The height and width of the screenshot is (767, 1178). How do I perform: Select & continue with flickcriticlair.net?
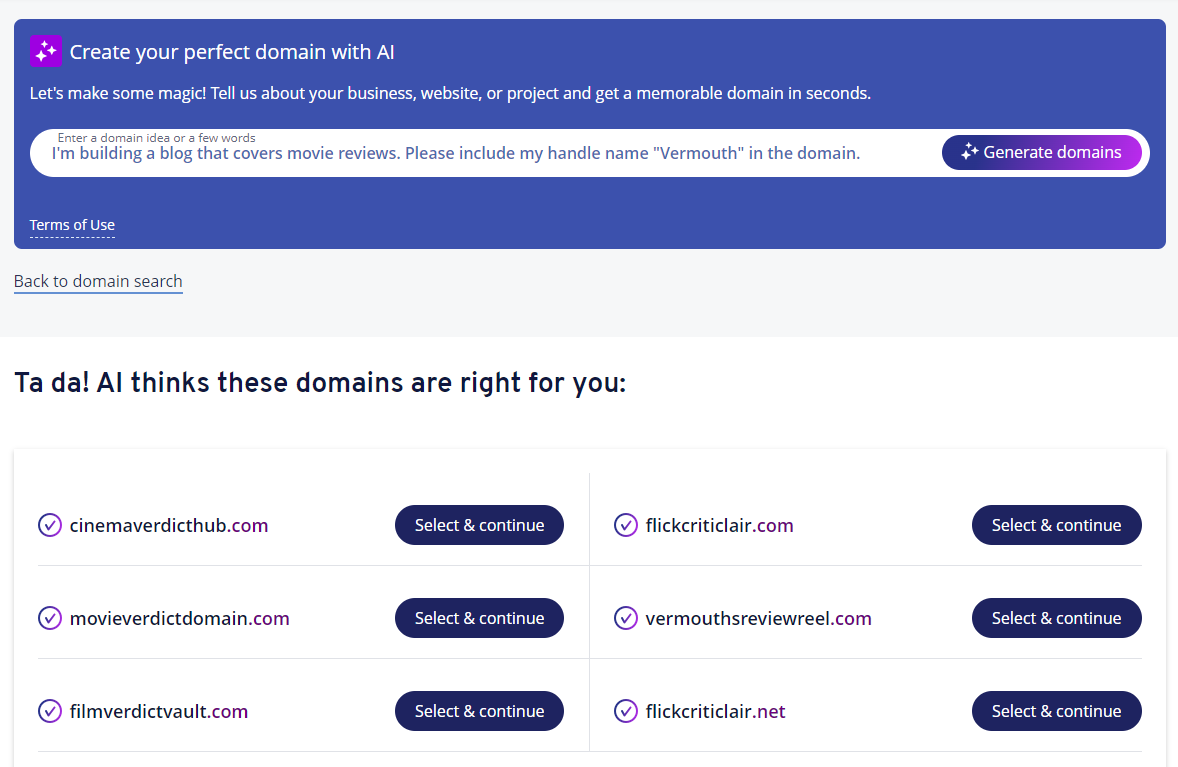tap(1056, 711)
